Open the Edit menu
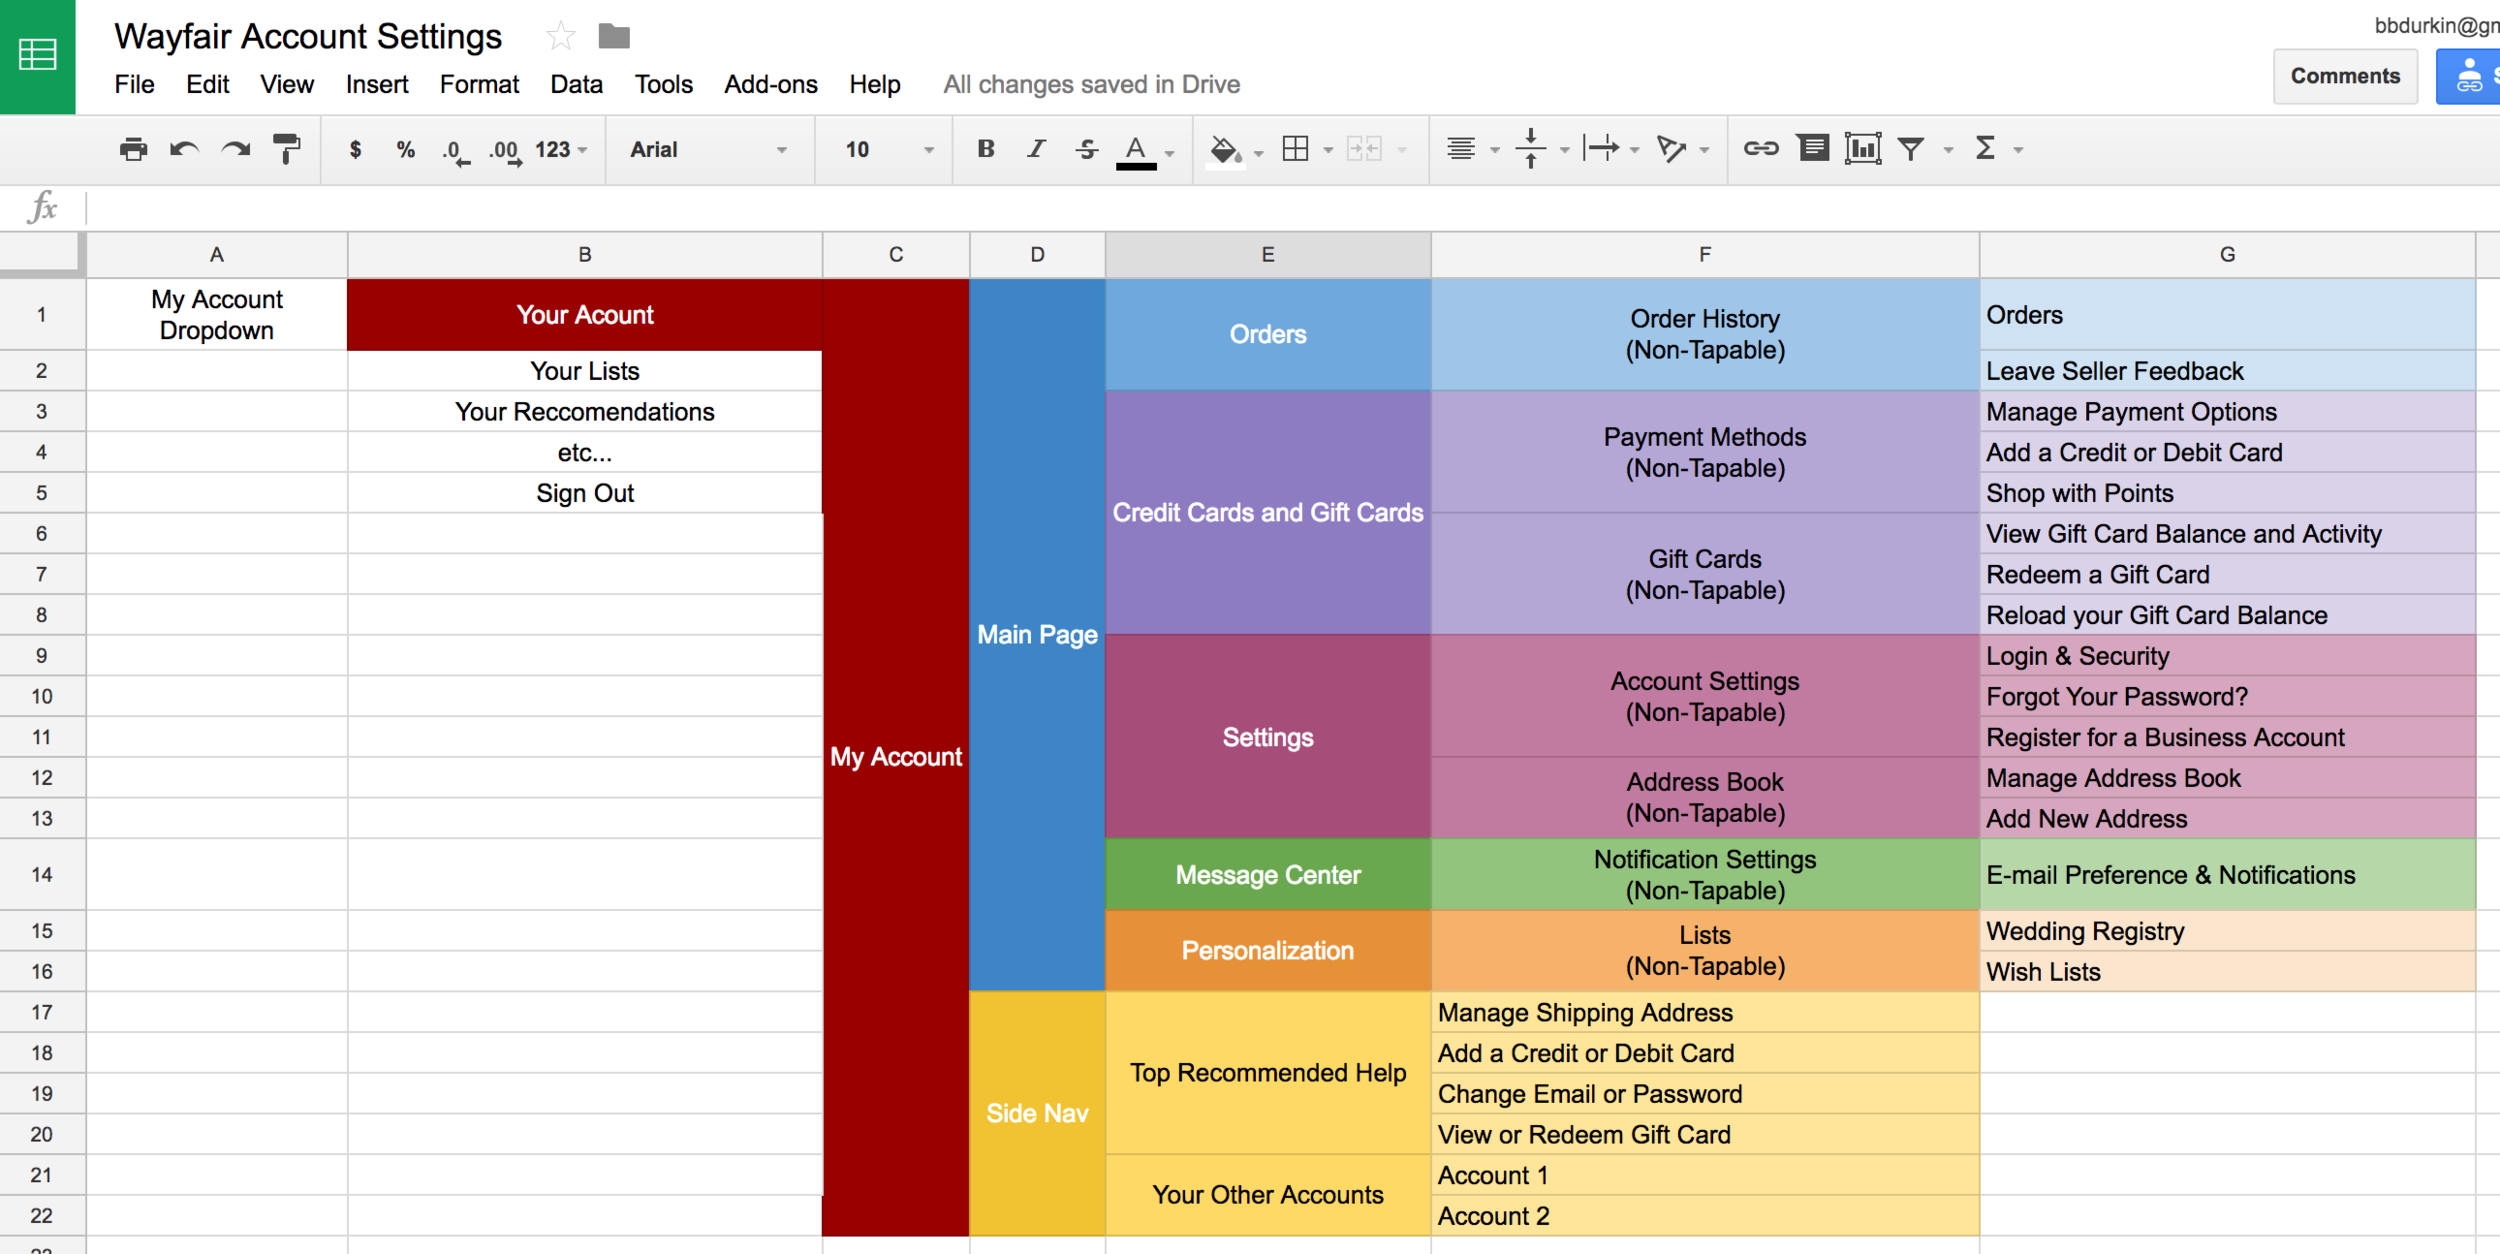 point(207,84)
